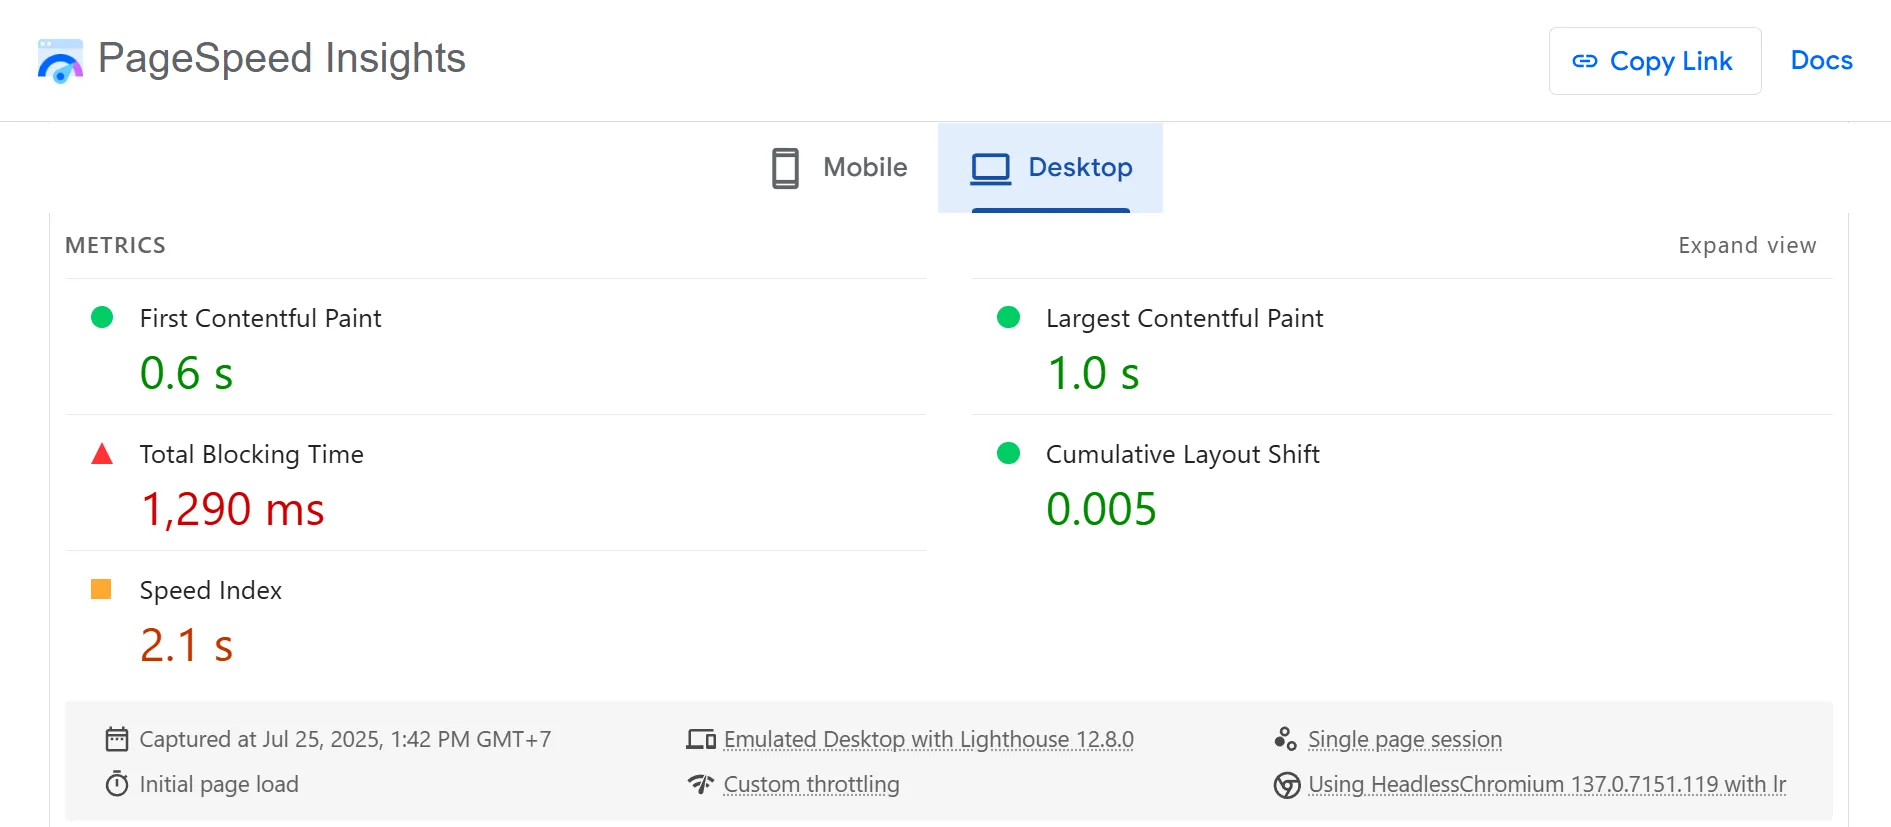Click the 2.1 s value
The image size is (1891, 827).
coord(186,645)
